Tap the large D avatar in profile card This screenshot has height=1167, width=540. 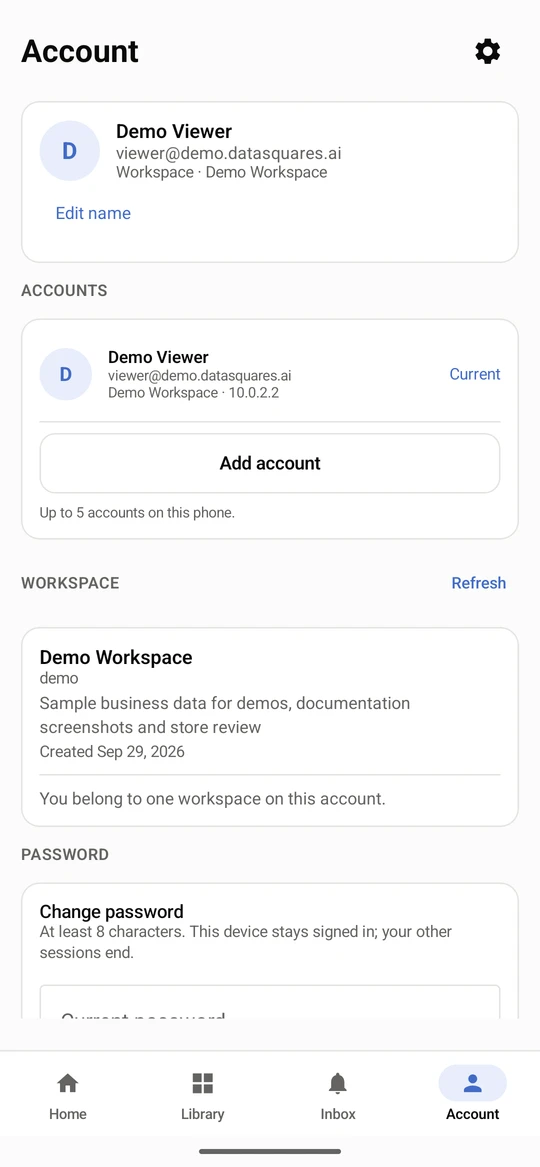point(69,151)
